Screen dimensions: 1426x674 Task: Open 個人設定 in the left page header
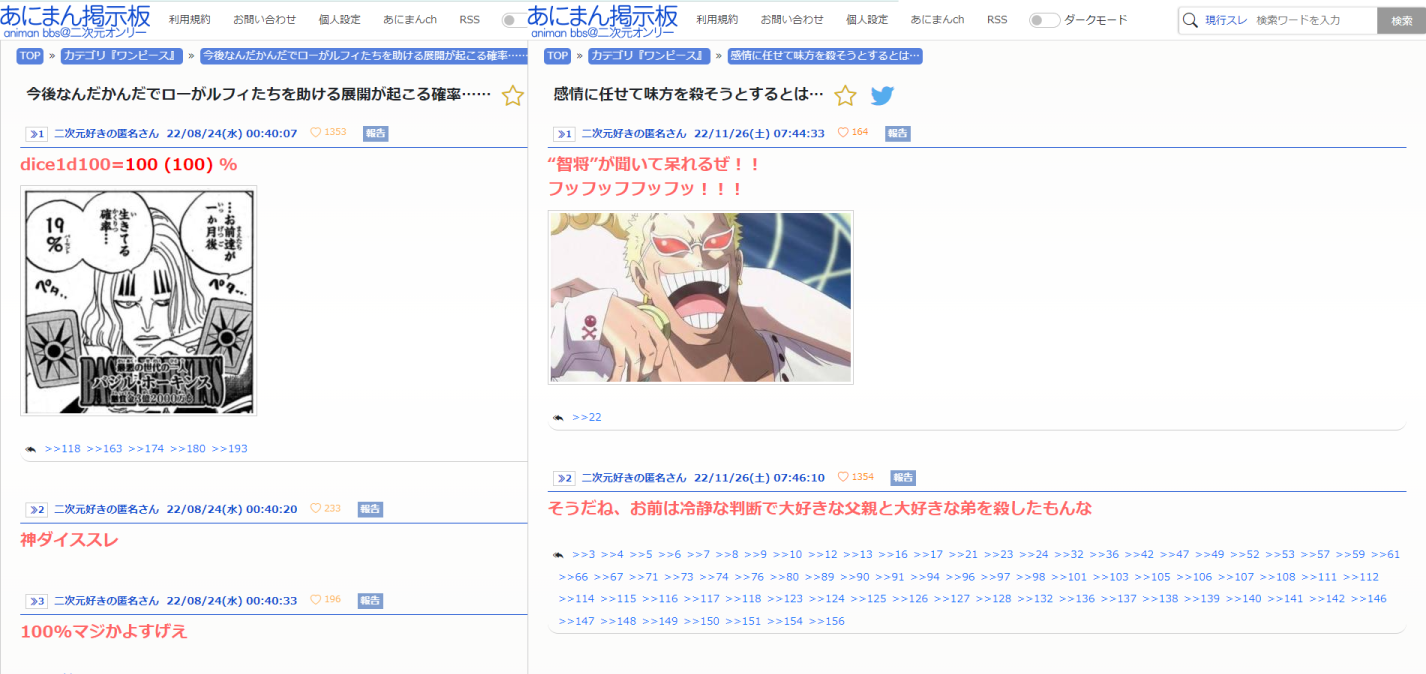tap(340, 20)
